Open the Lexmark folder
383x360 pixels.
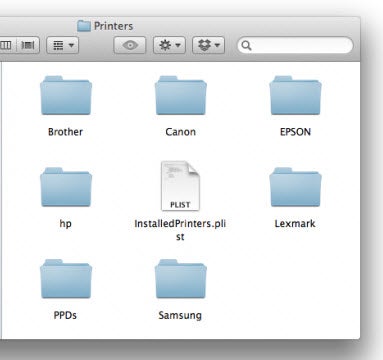295,187
